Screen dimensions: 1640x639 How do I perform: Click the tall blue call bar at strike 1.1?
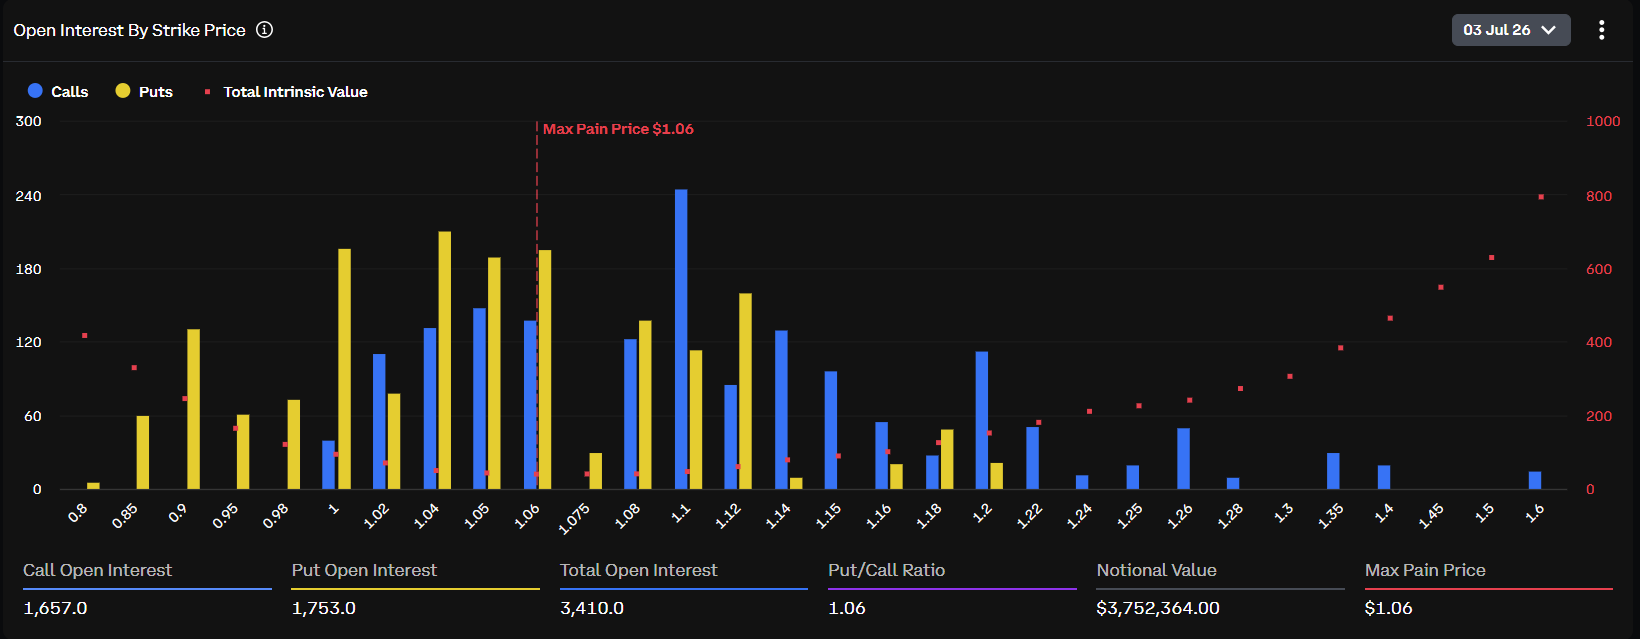681,339
